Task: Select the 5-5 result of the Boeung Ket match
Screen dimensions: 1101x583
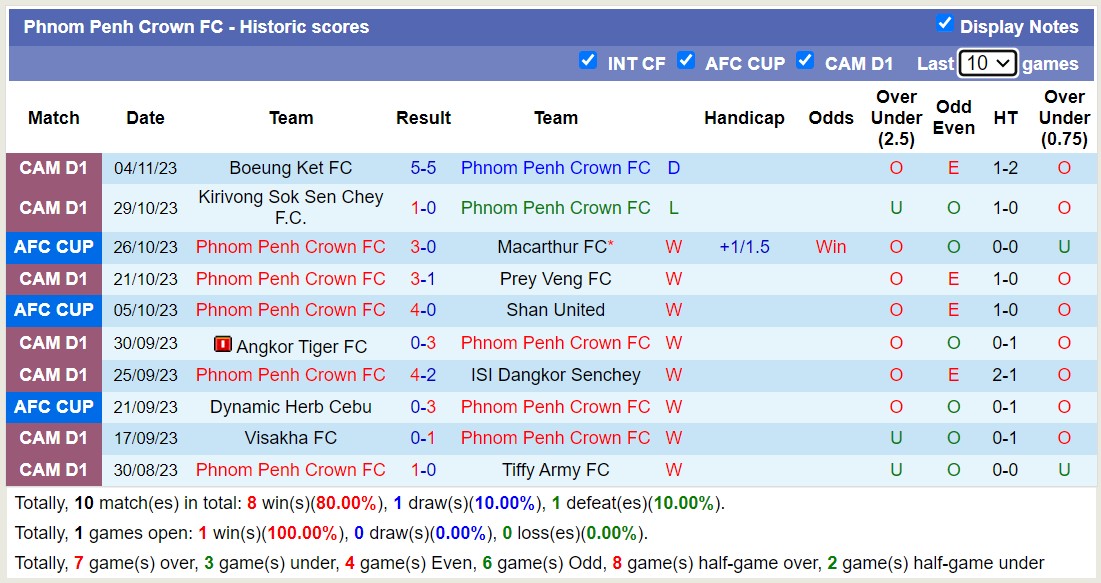Action: coord(423,168)
